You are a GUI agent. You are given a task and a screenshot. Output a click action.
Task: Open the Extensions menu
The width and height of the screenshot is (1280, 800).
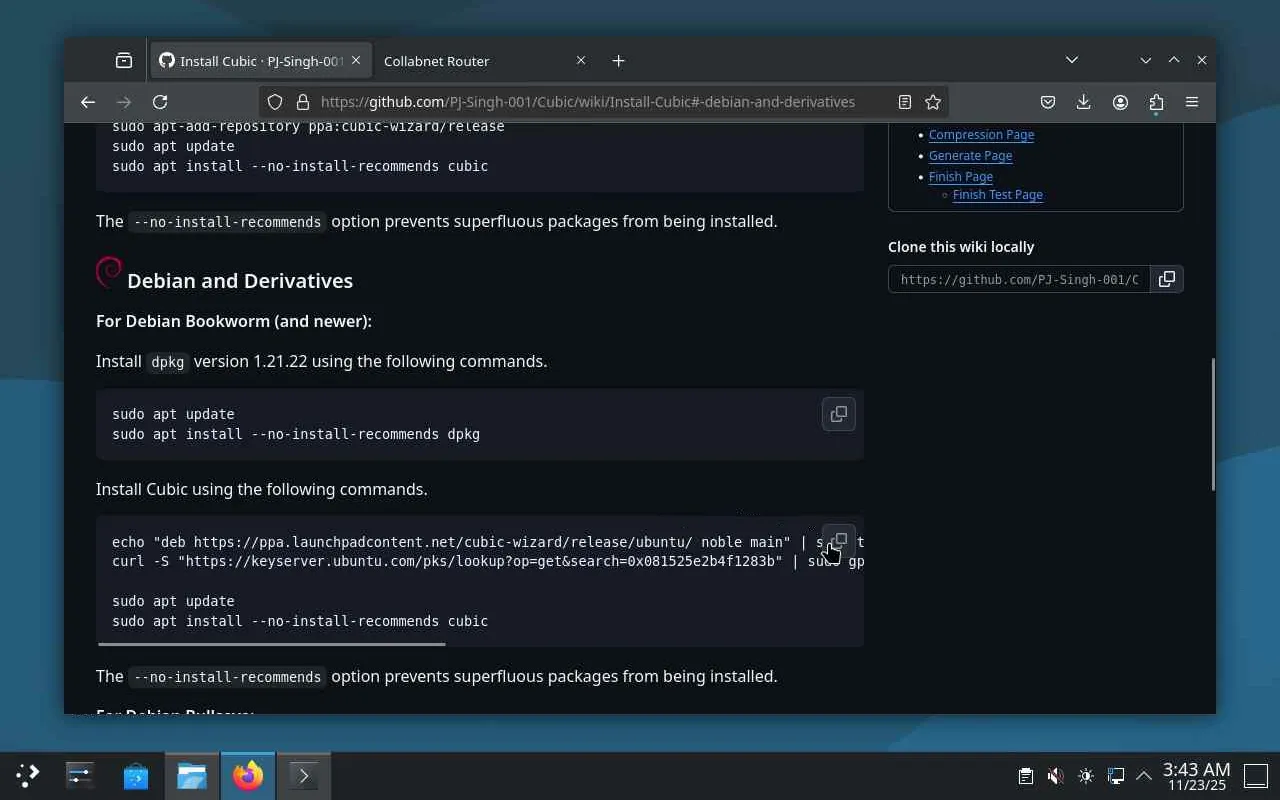click(x=1156, y=102)
